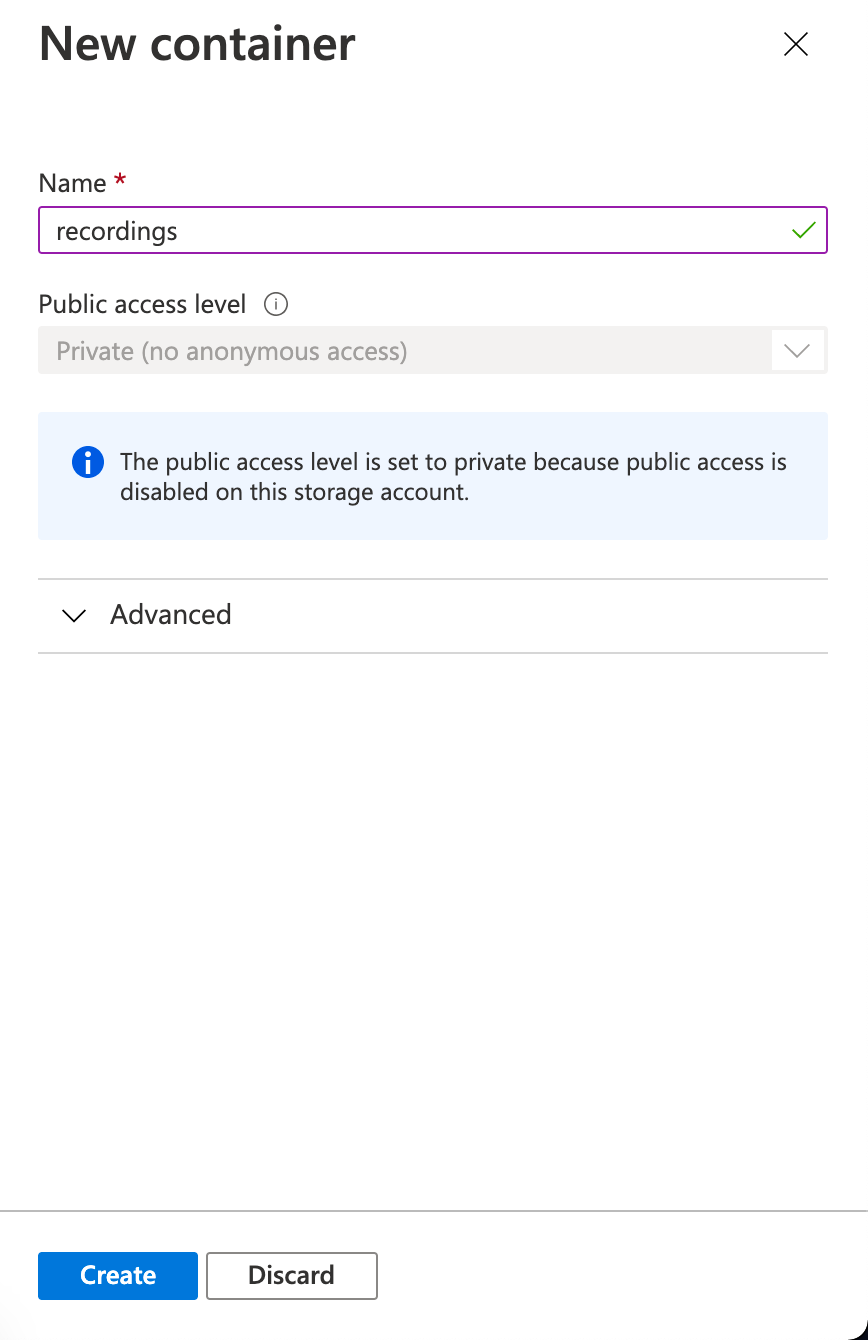Click the blue information icon in the banner
Screen dimensions: 868x1340
pos(88,462)
